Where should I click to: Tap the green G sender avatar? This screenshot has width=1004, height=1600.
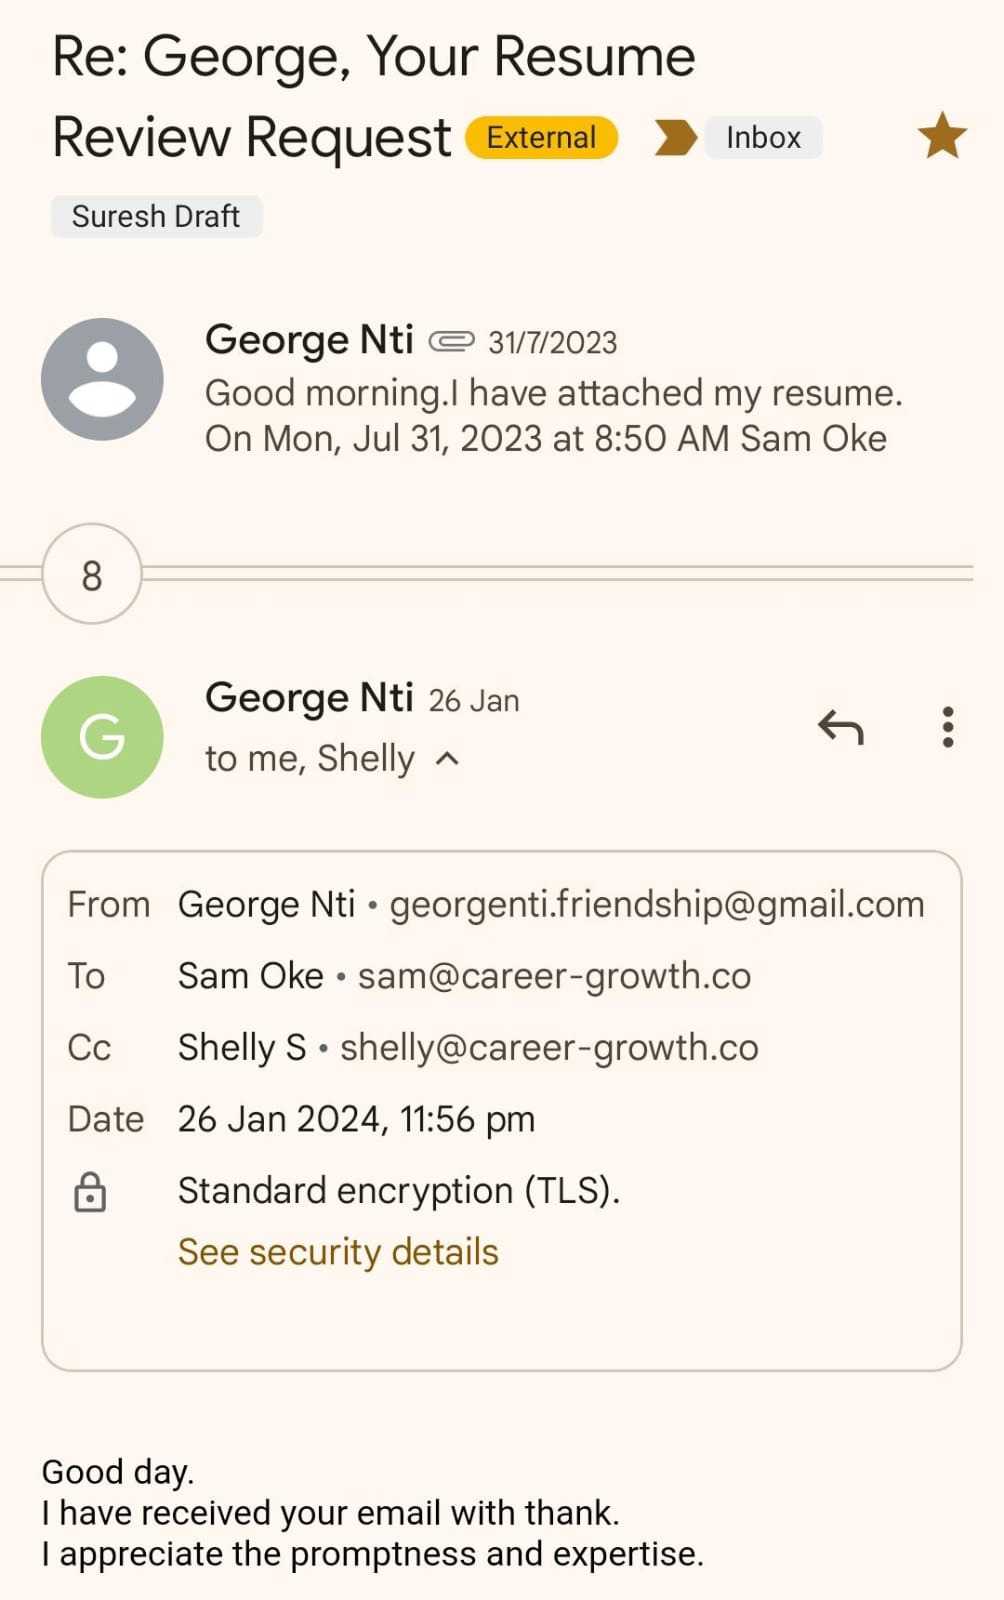pos(102,737)
